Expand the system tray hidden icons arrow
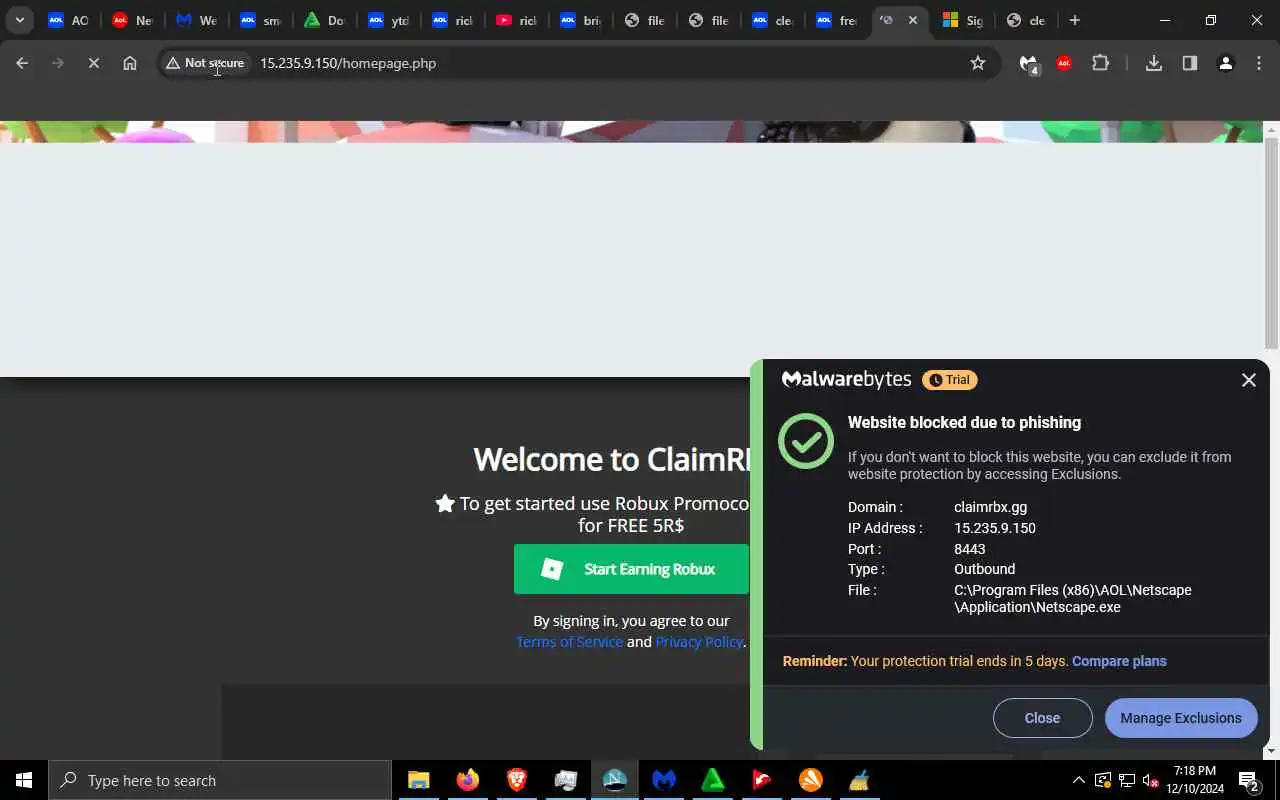 click(1078, 780)
